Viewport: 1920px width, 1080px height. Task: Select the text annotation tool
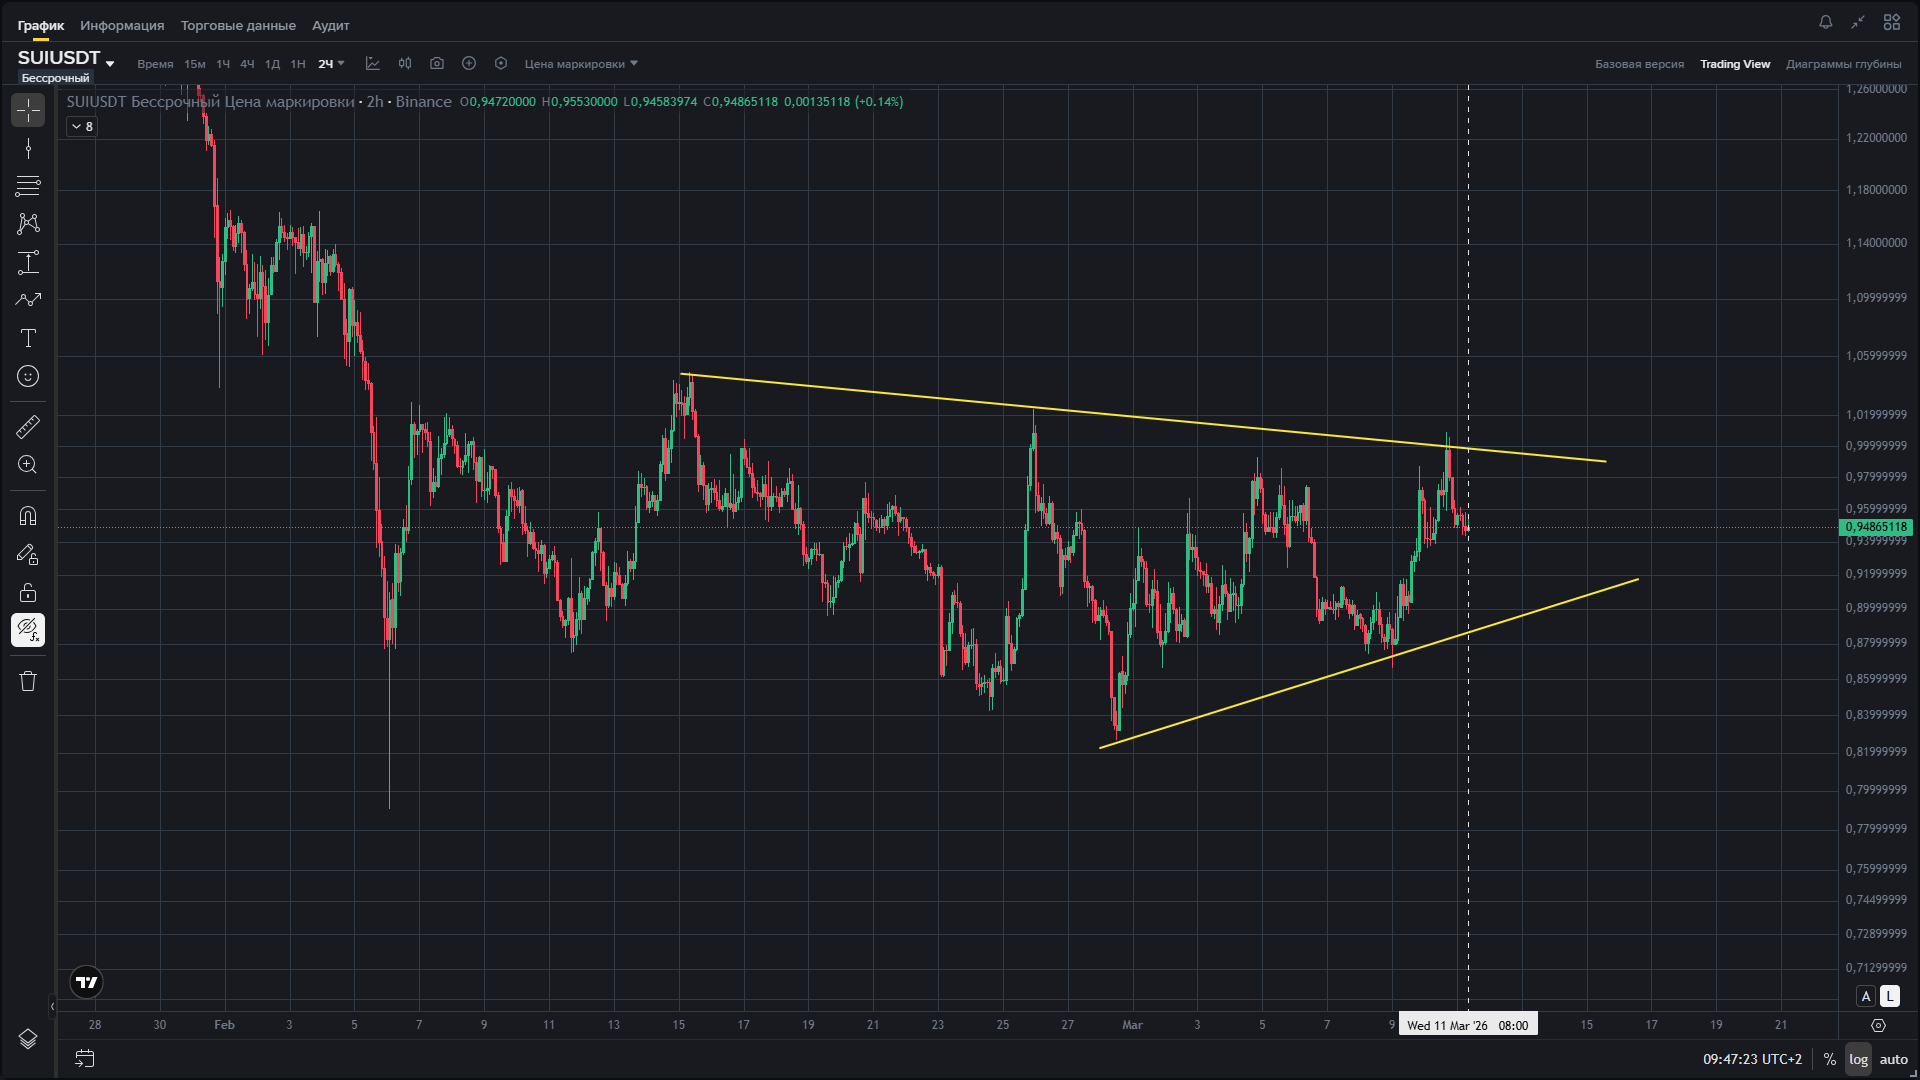coord(28,338)
